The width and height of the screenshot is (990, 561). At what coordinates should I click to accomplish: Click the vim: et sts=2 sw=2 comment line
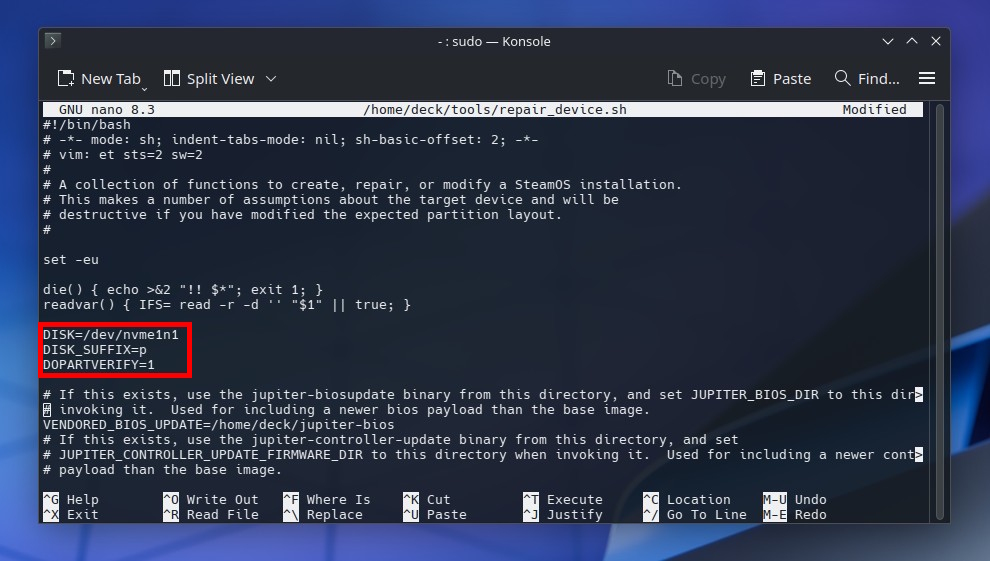click(x=122, y=155)
